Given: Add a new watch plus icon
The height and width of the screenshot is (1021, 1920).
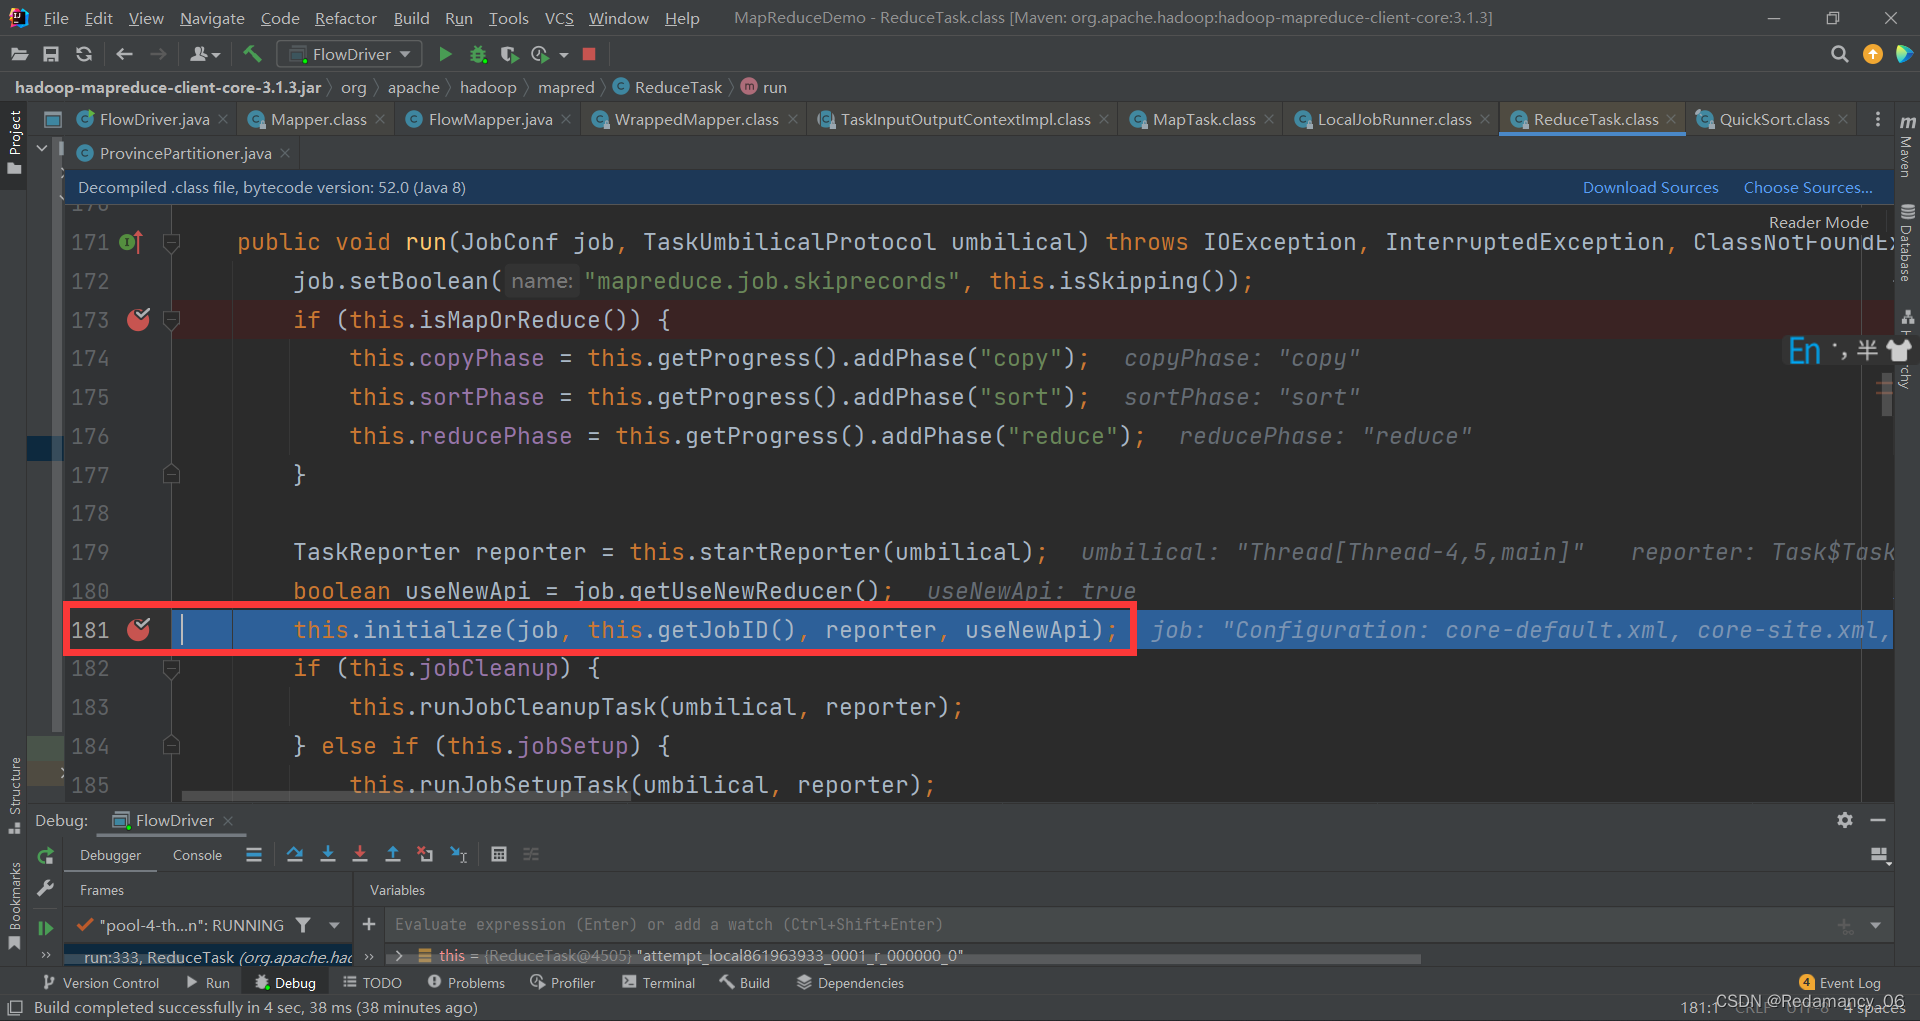Looking at the screenshot, I should (369, 924).
